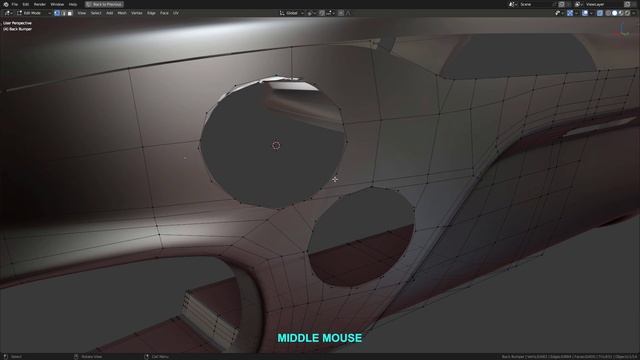Open the Edge menu
The width and height of the screenshot is (640, 360).
(151, 13)
